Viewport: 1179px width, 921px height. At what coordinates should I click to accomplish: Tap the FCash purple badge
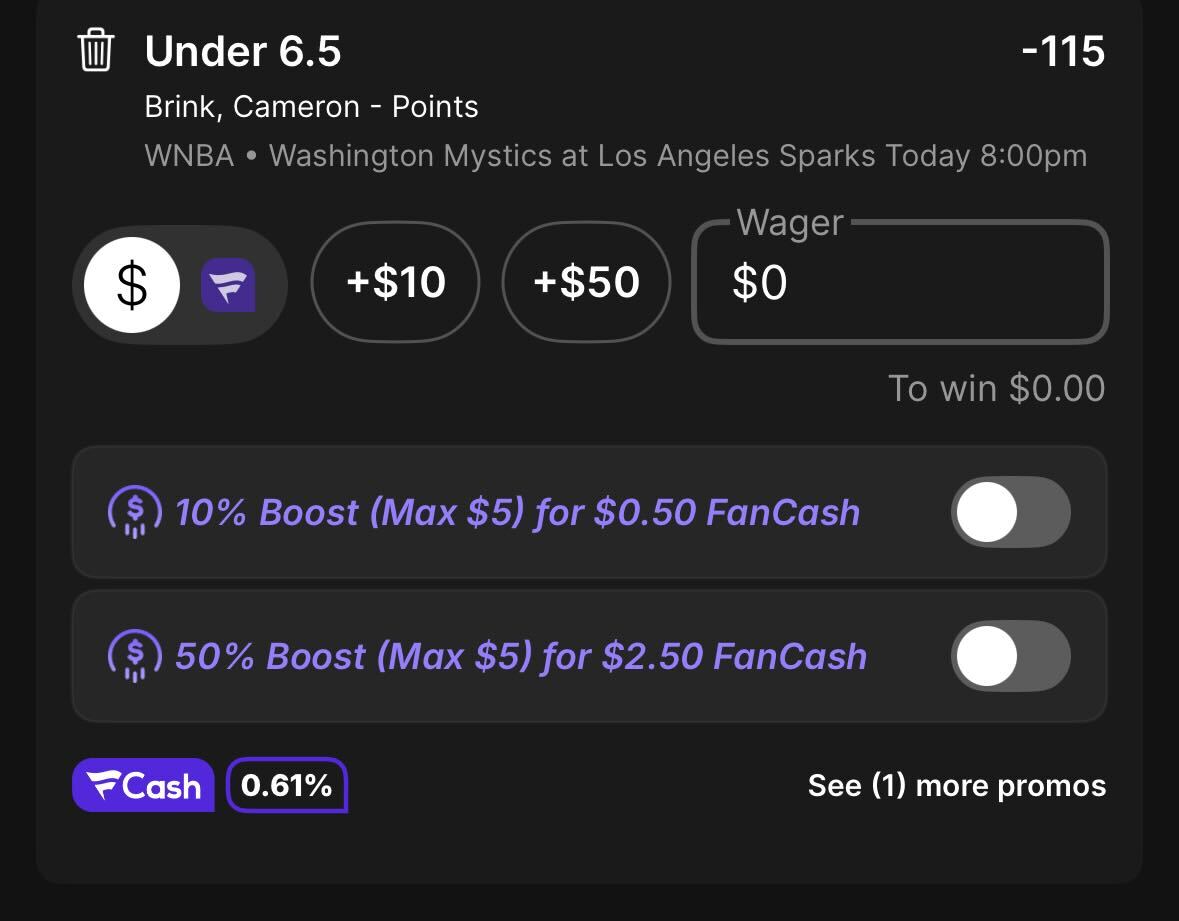143,785
